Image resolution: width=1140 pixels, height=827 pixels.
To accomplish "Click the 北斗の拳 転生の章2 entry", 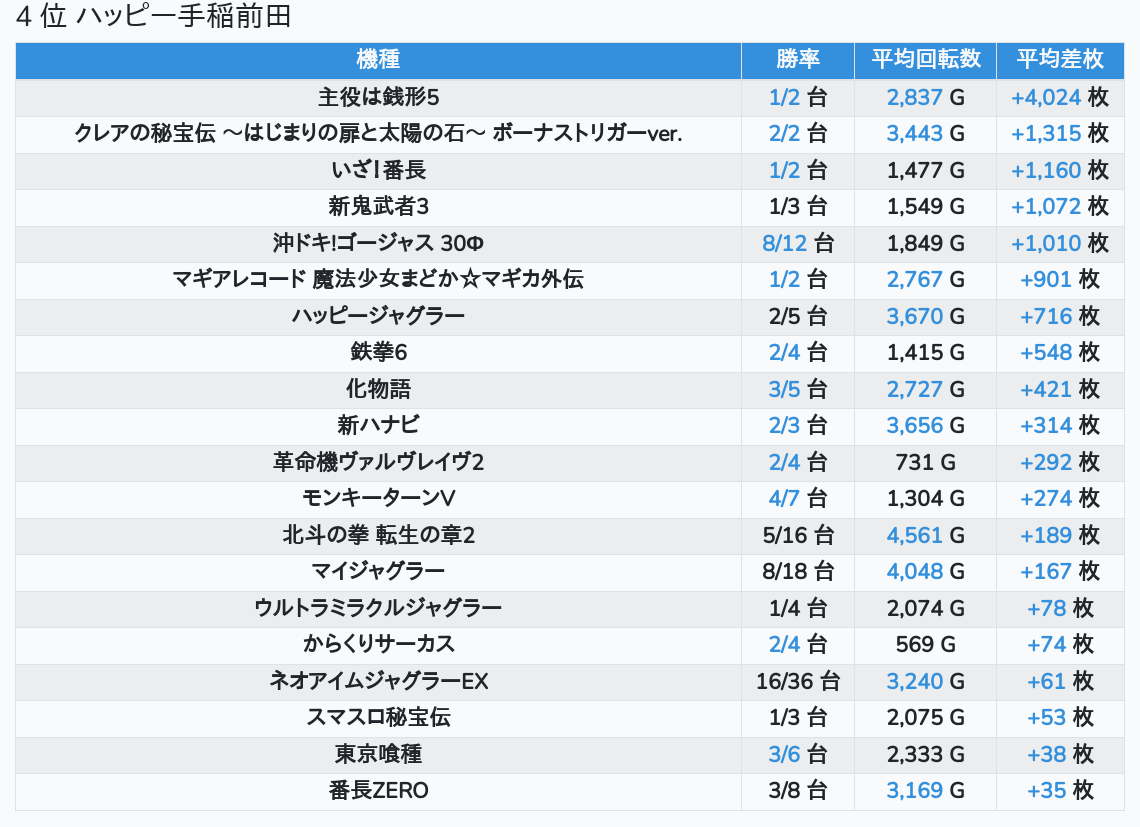I will tap(378, 535).
